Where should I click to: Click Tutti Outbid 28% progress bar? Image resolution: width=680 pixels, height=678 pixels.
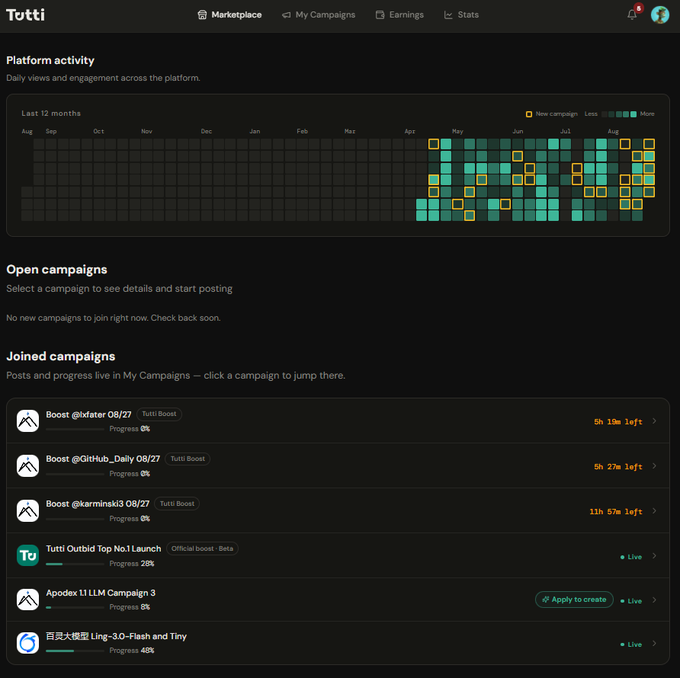point(75,564)
